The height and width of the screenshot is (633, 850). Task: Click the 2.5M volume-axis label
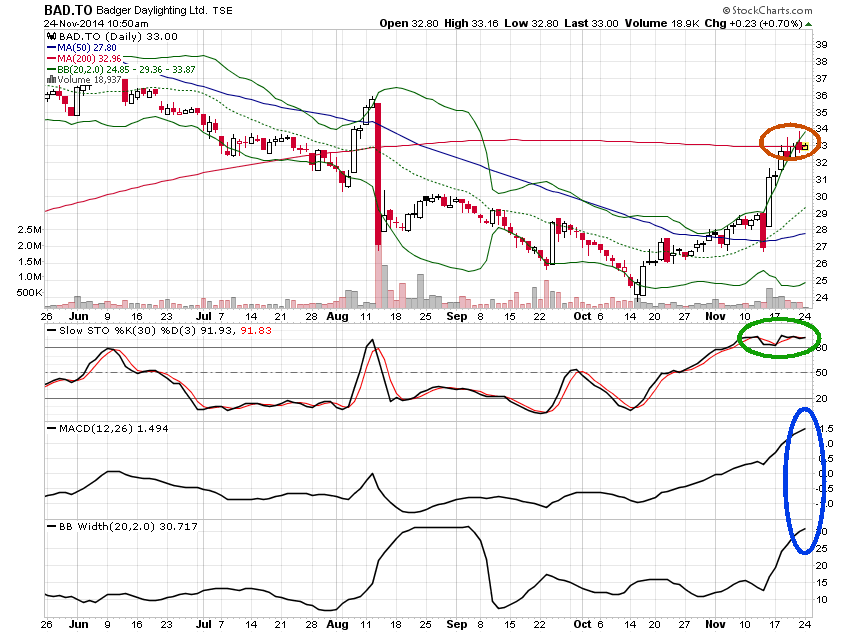coord(29,230)
